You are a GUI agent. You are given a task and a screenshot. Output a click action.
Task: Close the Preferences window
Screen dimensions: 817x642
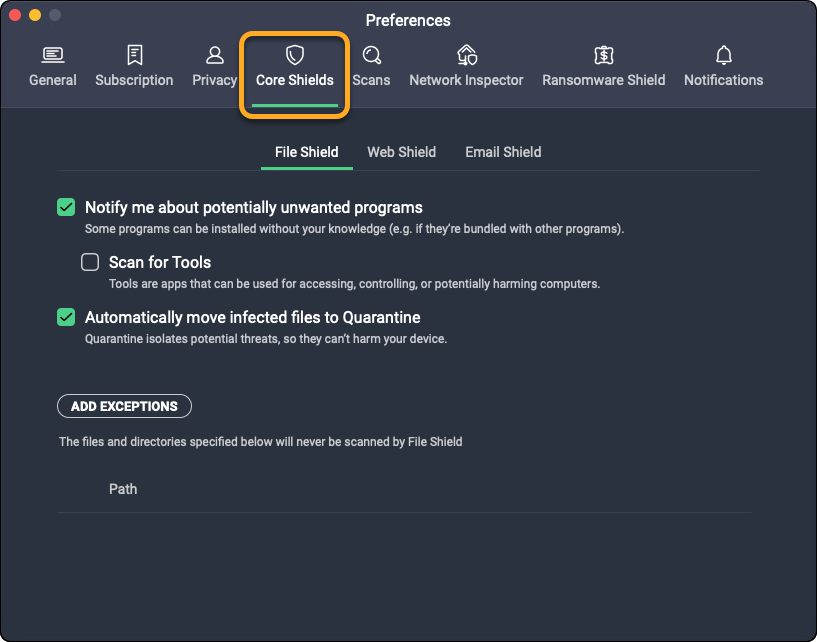coord(16,16)
